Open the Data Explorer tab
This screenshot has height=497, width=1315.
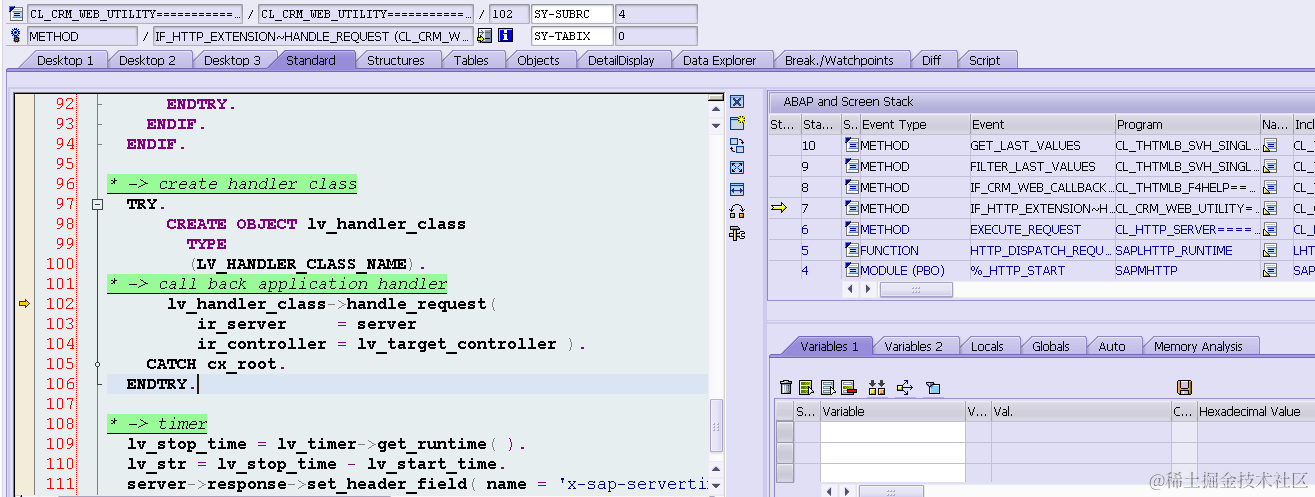720,60
